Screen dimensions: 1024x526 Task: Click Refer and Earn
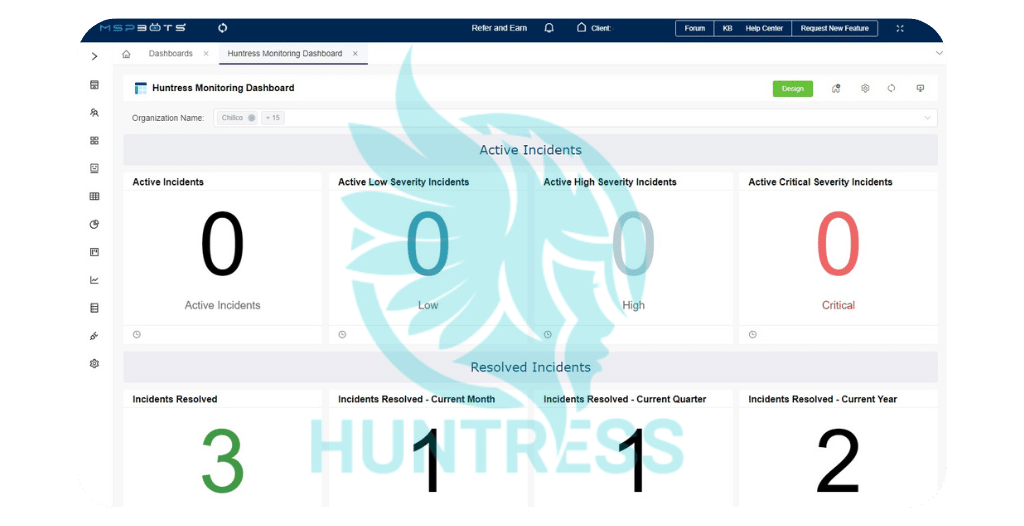tap(499, 28)
